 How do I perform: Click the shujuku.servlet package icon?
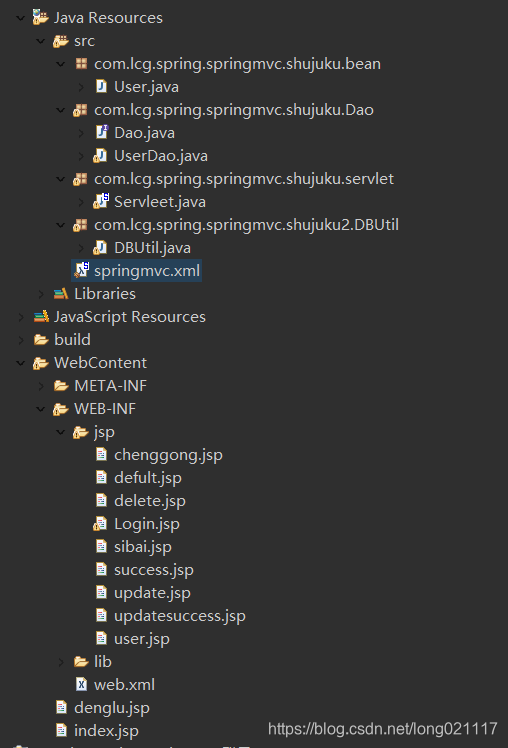[80, 179]
